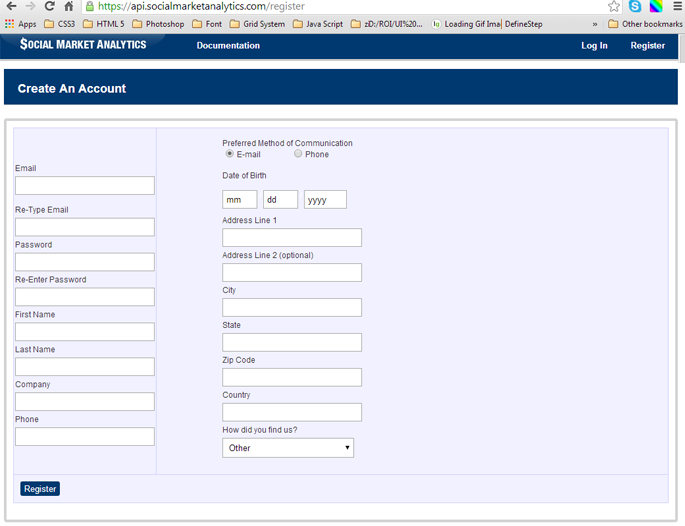Click the browser back arrow

[x=11, y=6]
